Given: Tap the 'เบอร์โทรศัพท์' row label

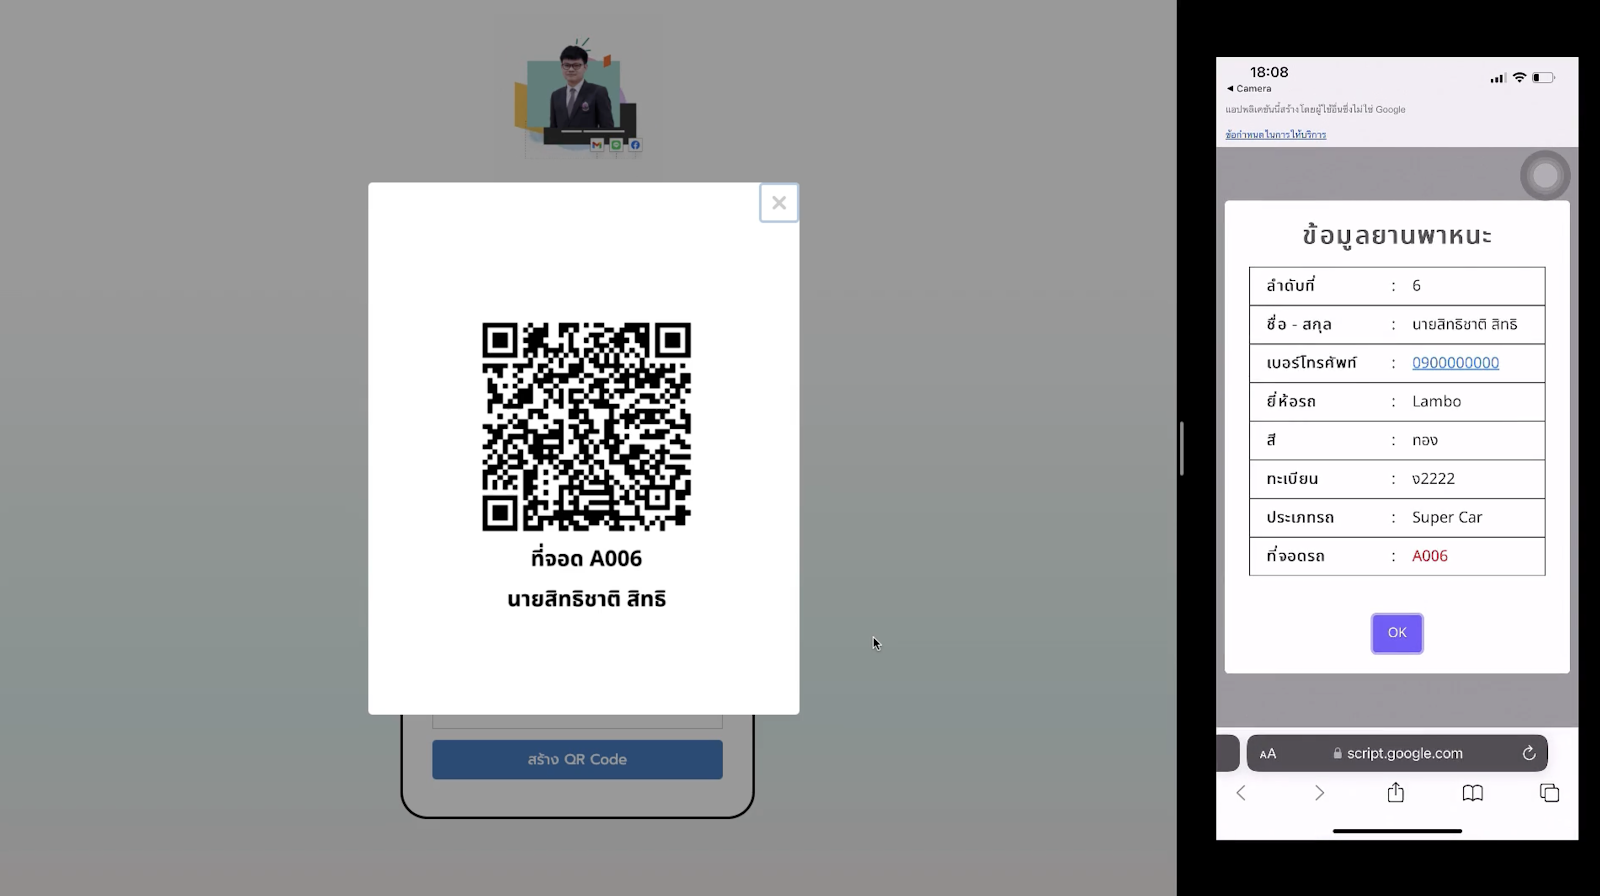Looking at the screenshot, I should (1311, 362).
